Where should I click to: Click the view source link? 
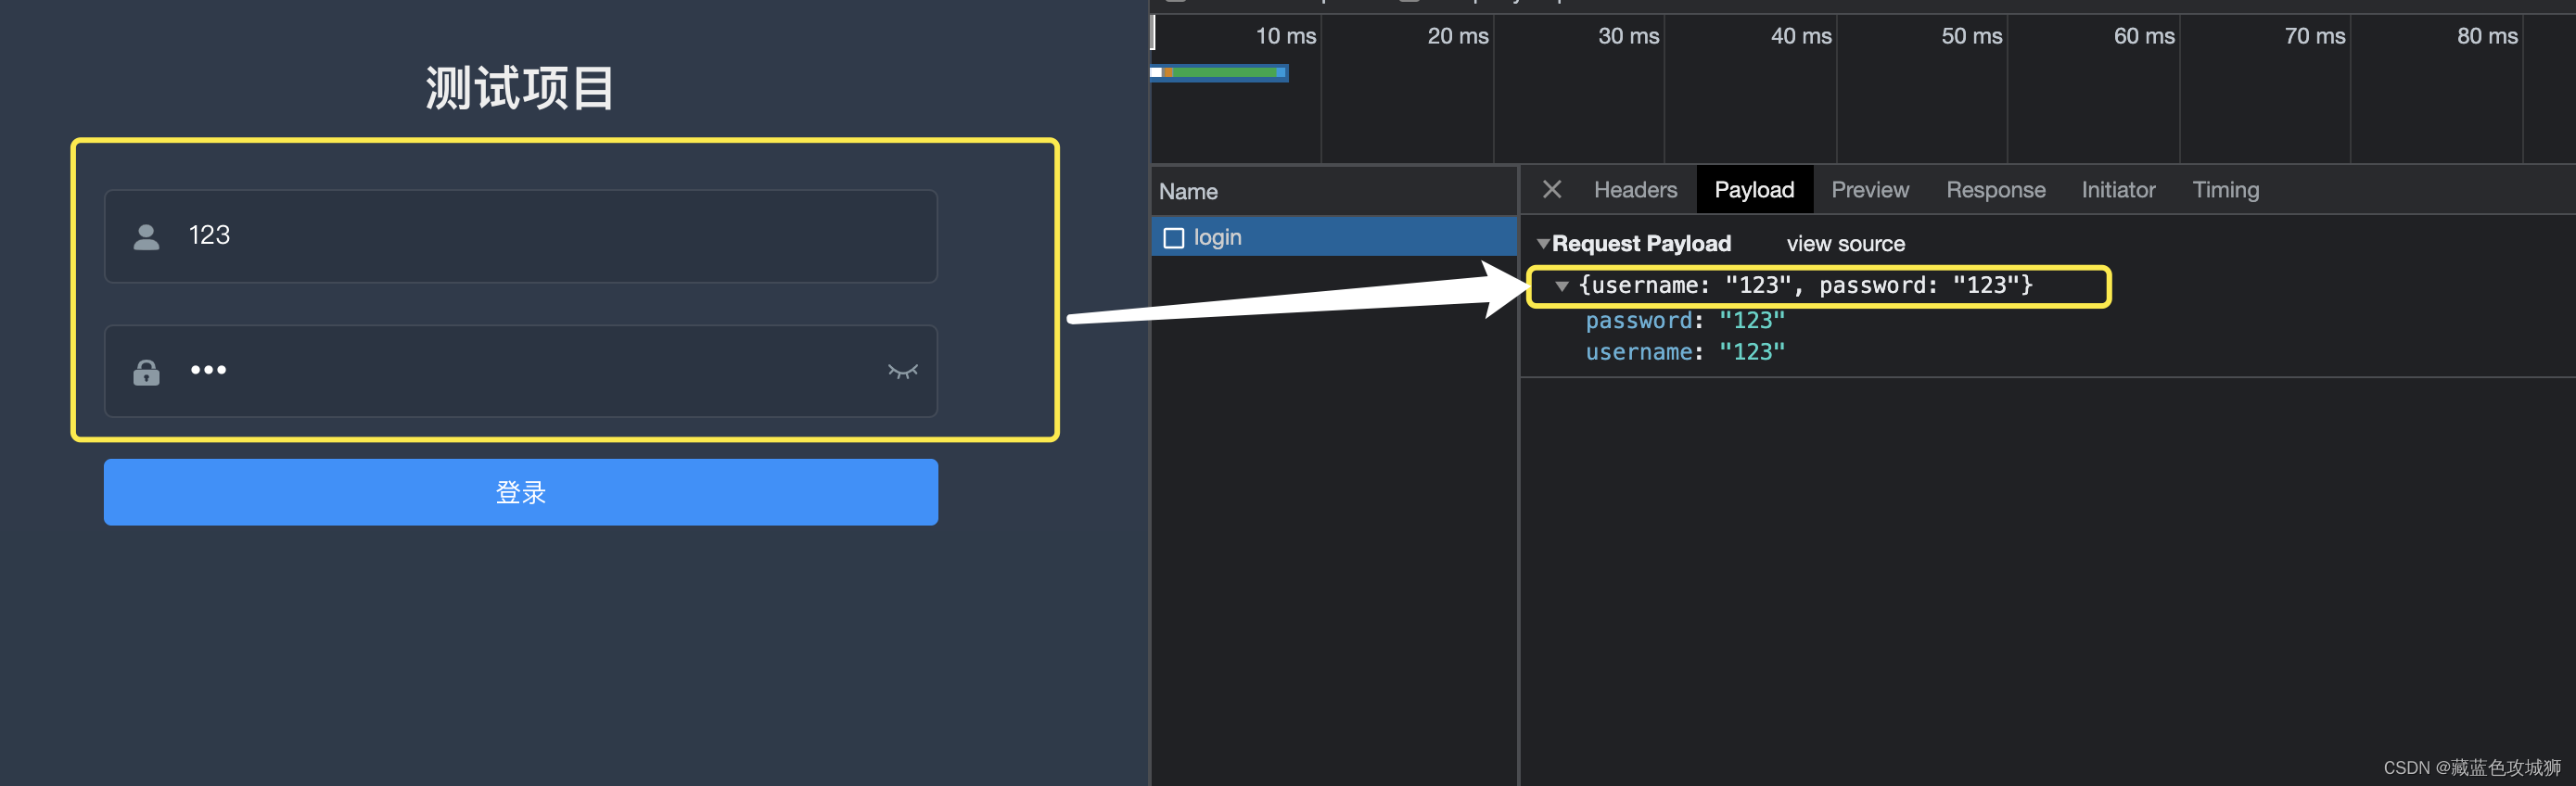click(x=1845, y=243)
